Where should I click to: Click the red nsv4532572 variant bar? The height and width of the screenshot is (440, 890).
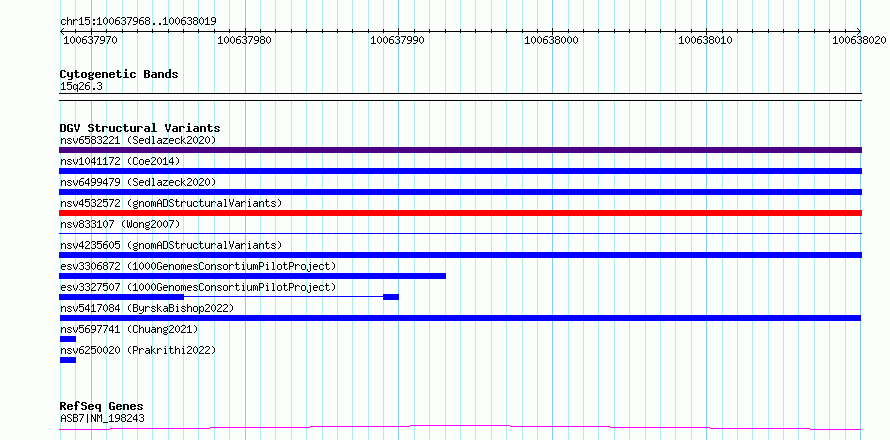(x=460, y=213)
